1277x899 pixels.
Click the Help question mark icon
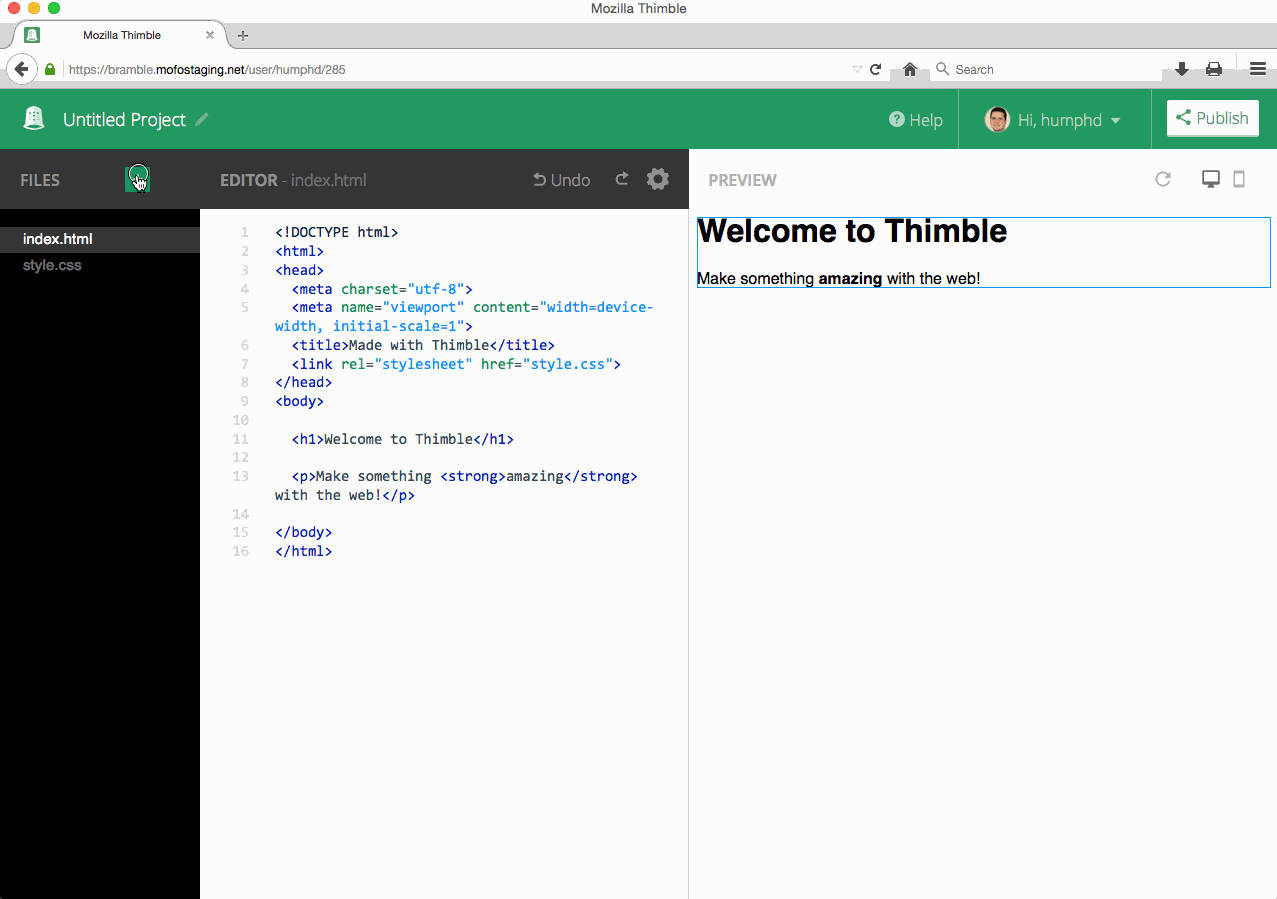tap(897, 119)
